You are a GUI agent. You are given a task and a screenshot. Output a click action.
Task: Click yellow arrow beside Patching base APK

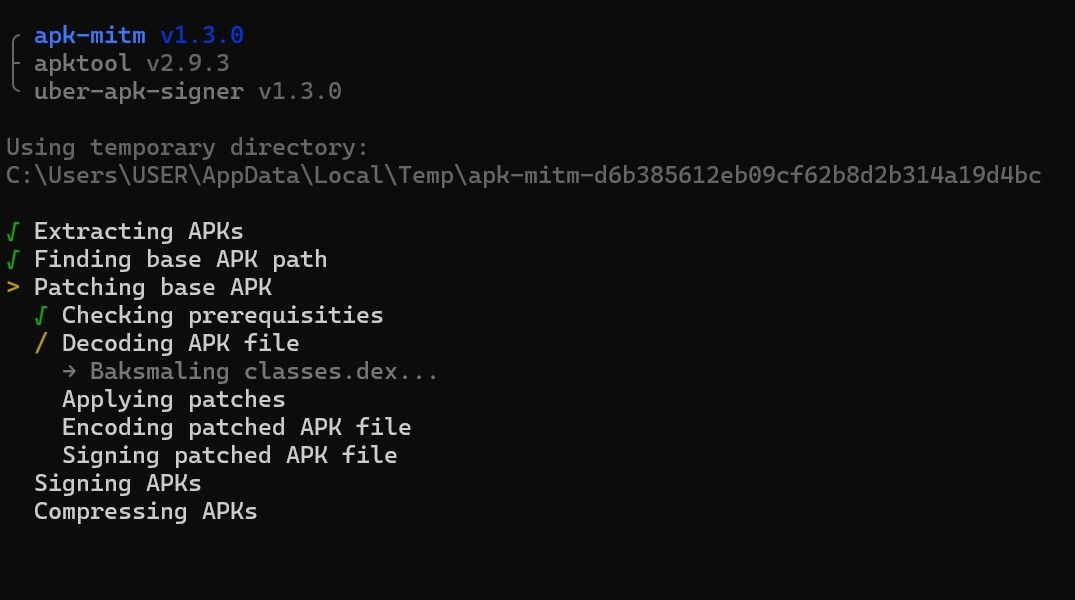[13, 287]
